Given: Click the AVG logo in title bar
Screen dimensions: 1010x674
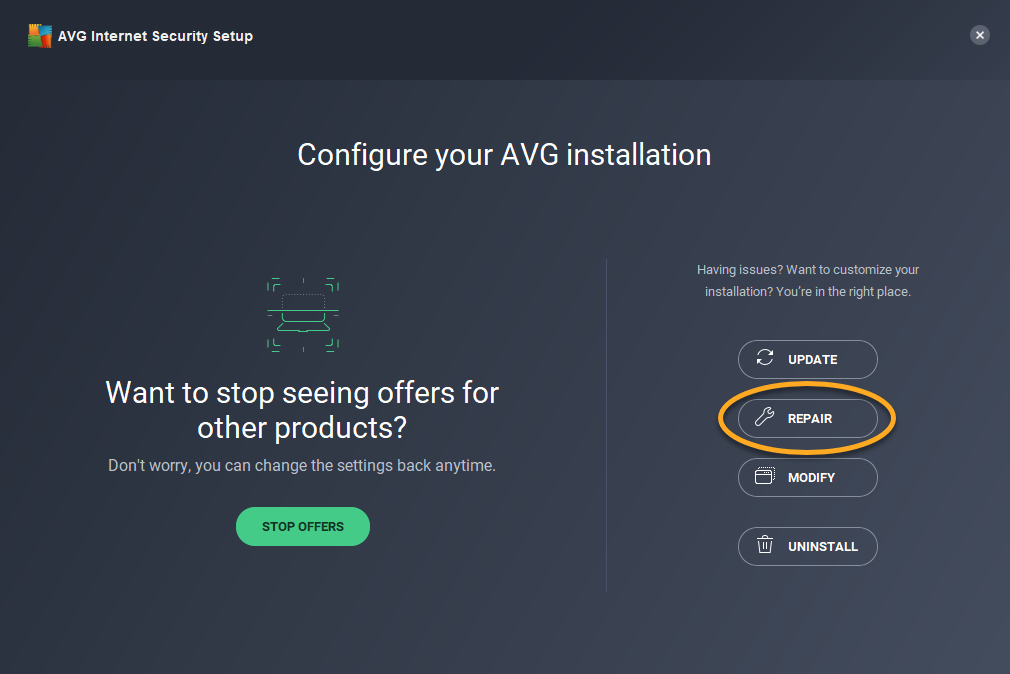Looking at the screenshot, I should coord(40,36).
